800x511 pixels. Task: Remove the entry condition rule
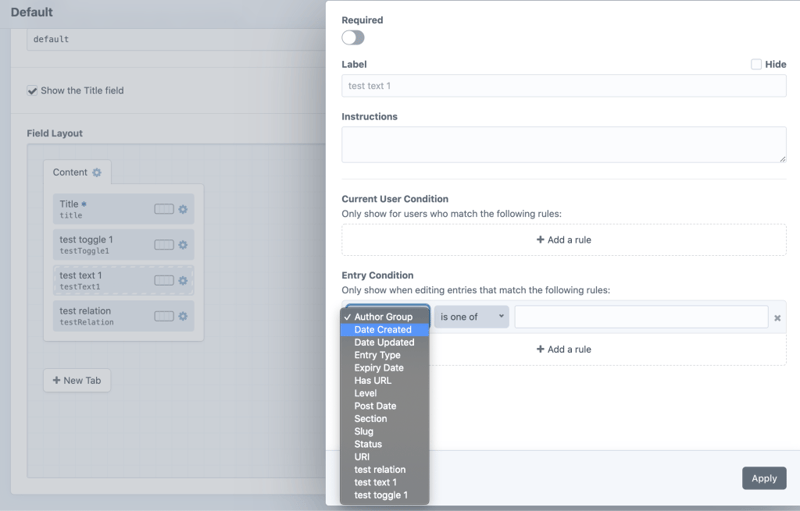click(777, 318)
